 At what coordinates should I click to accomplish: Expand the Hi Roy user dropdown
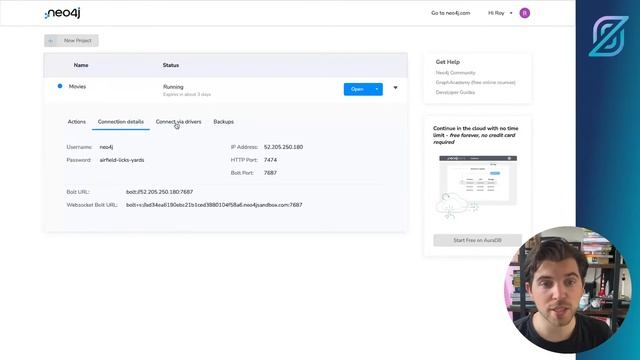point(500,13)
